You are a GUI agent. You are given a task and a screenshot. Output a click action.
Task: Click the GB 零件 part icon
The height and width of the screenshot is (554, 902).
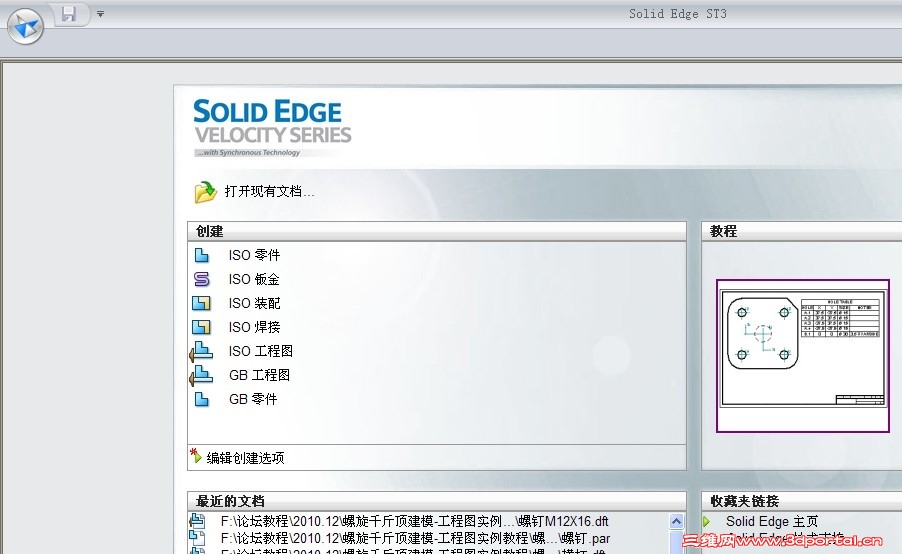click(201, 399)
